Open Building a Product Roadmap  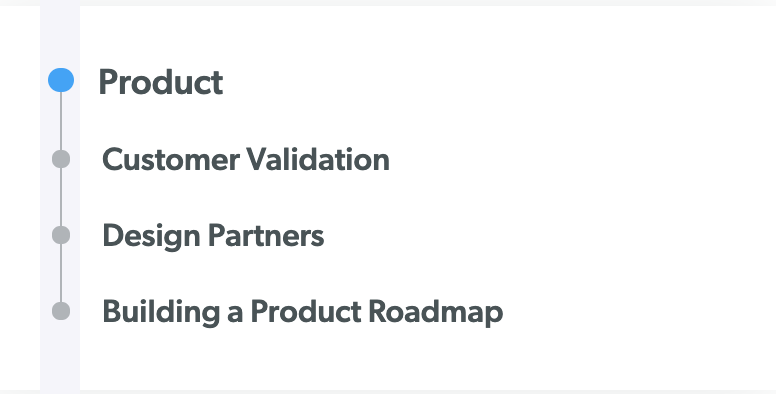click(x=303, y=312)
